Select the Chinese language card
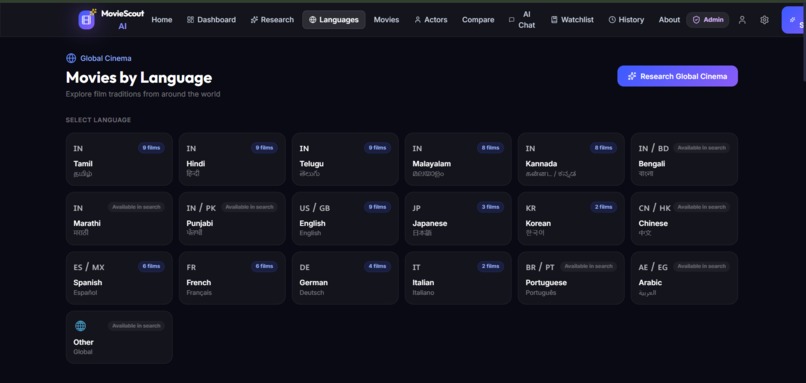The image size is (806, 383). pos(684,218)
